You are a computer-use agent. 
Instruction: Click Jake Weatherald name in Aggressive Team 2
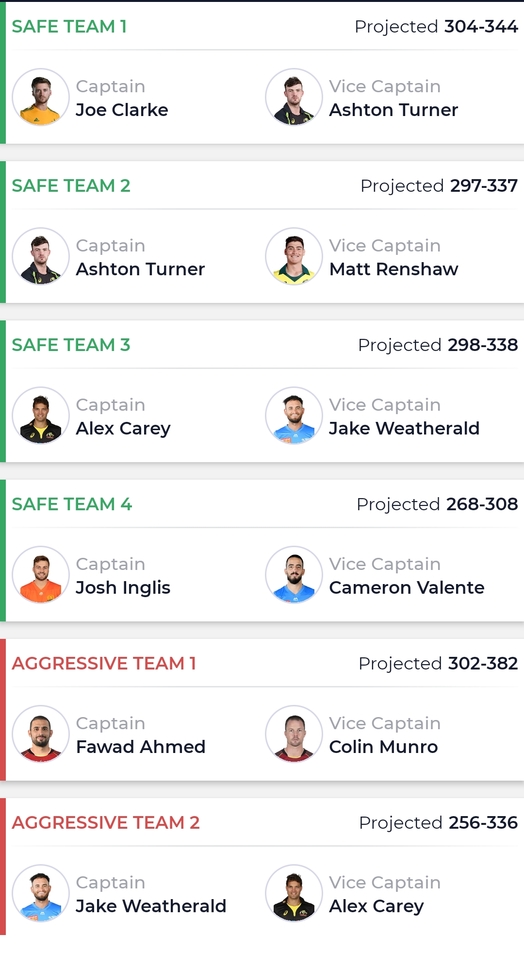point(151,906)
